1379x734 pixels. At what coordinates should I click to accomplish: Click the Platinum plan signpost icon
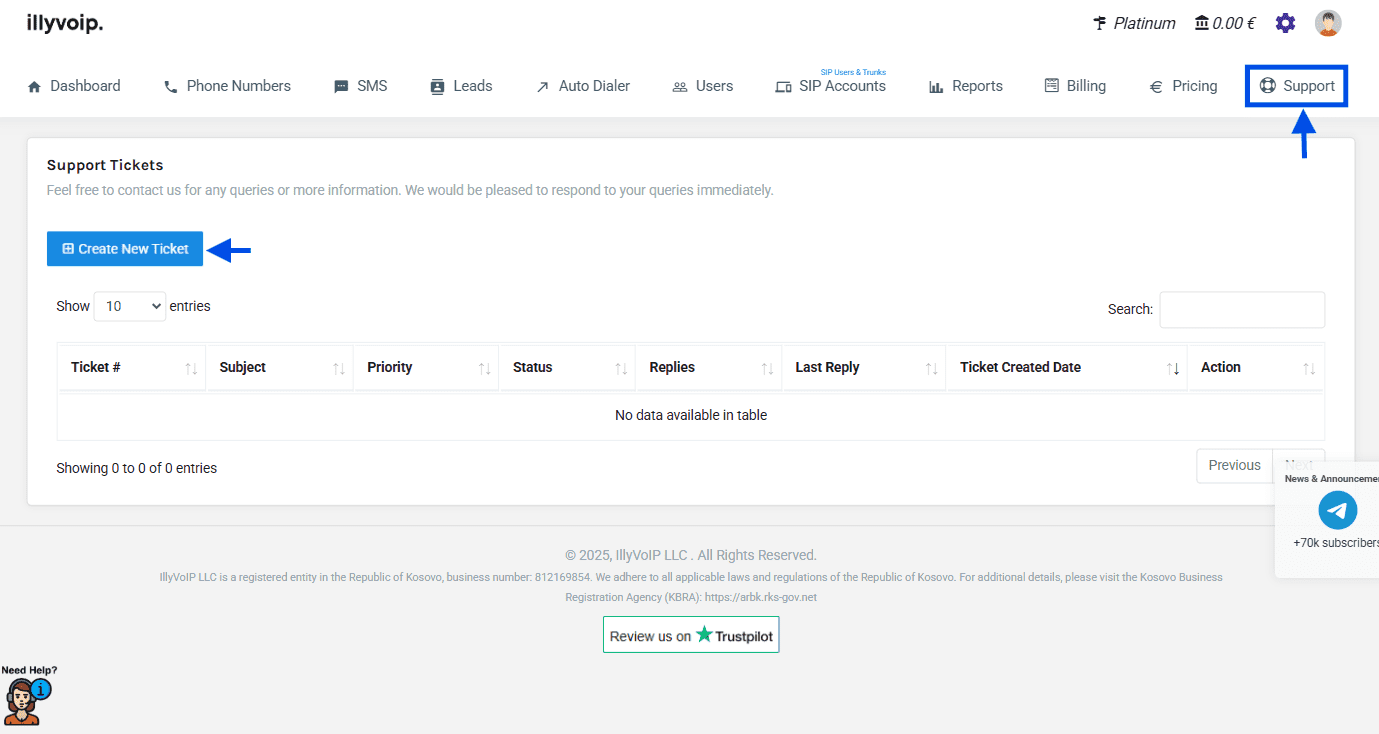pyautogui.click(x=1100, y=23)
